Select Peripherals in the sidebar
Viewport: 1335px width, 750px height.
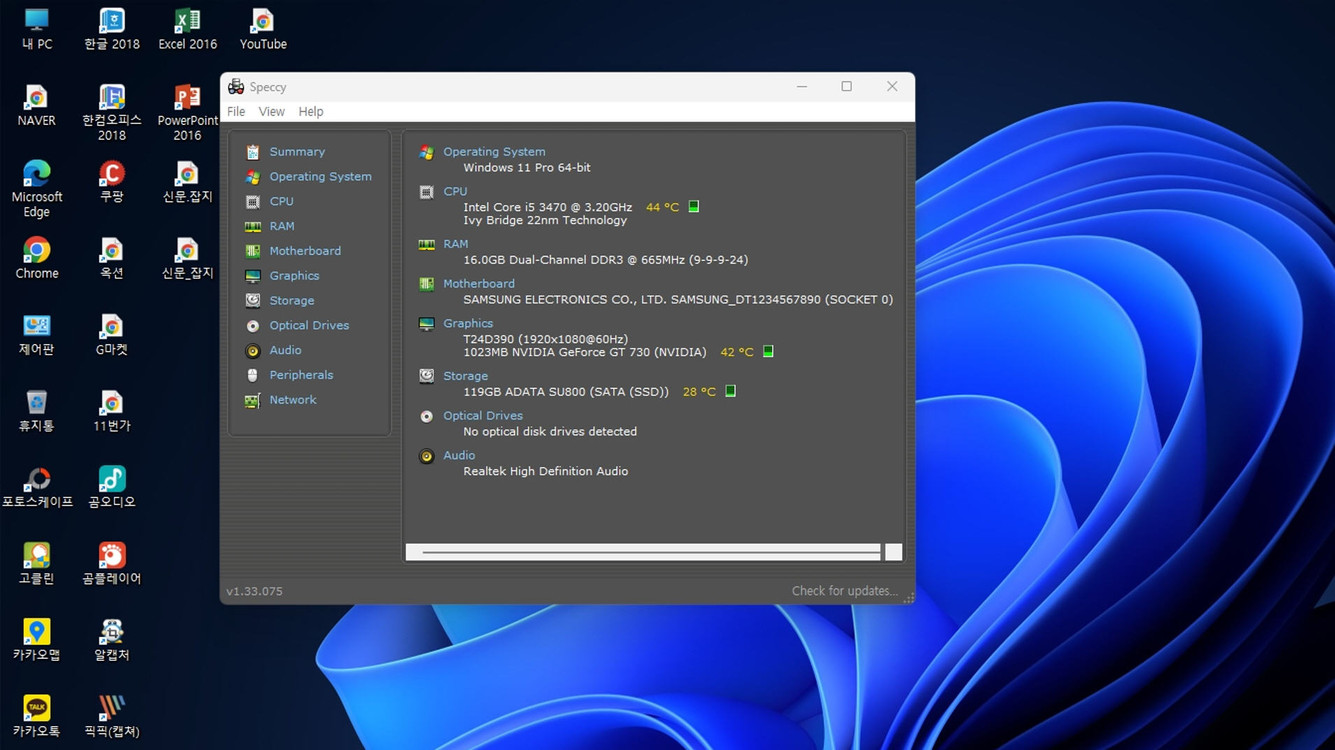pos(301,375)
